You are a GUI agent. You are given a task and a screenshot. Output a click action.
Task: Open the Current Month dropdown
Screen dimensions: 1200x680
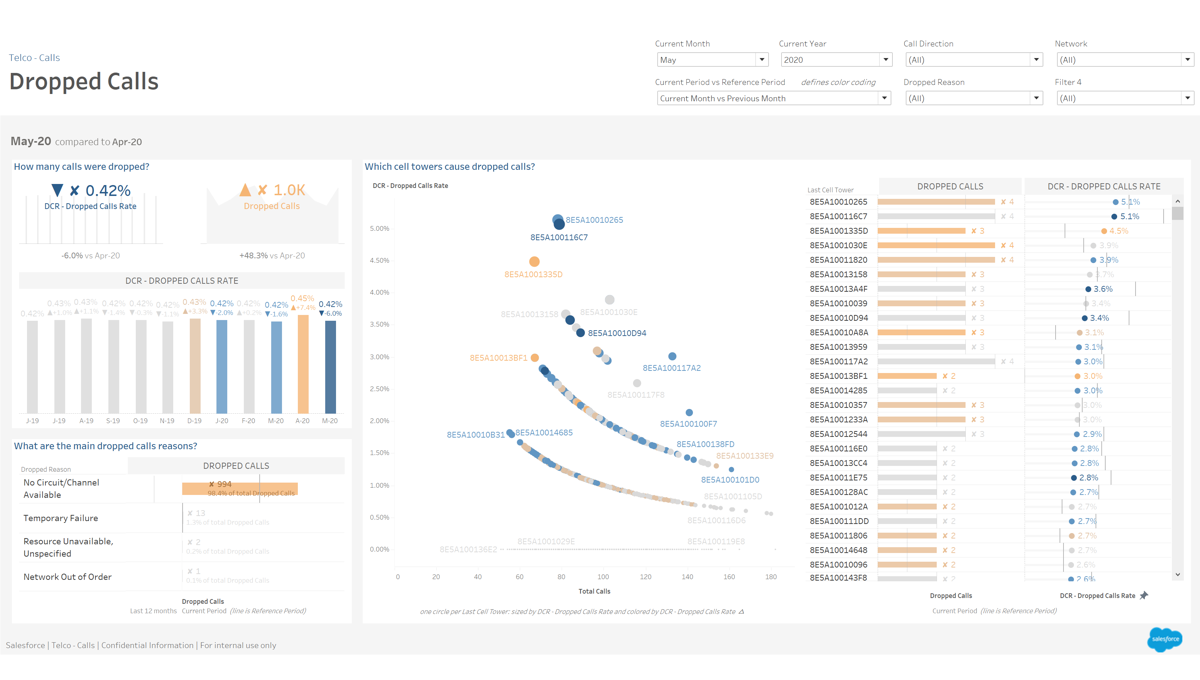[712, 60]
